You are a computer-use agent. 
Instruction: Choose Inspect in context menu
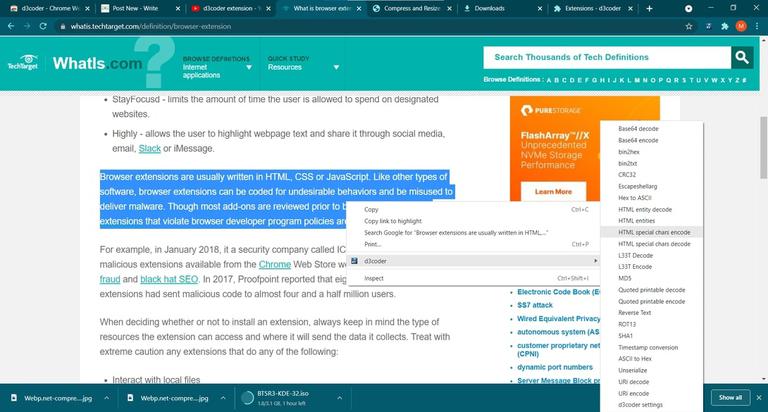point(473,278)
